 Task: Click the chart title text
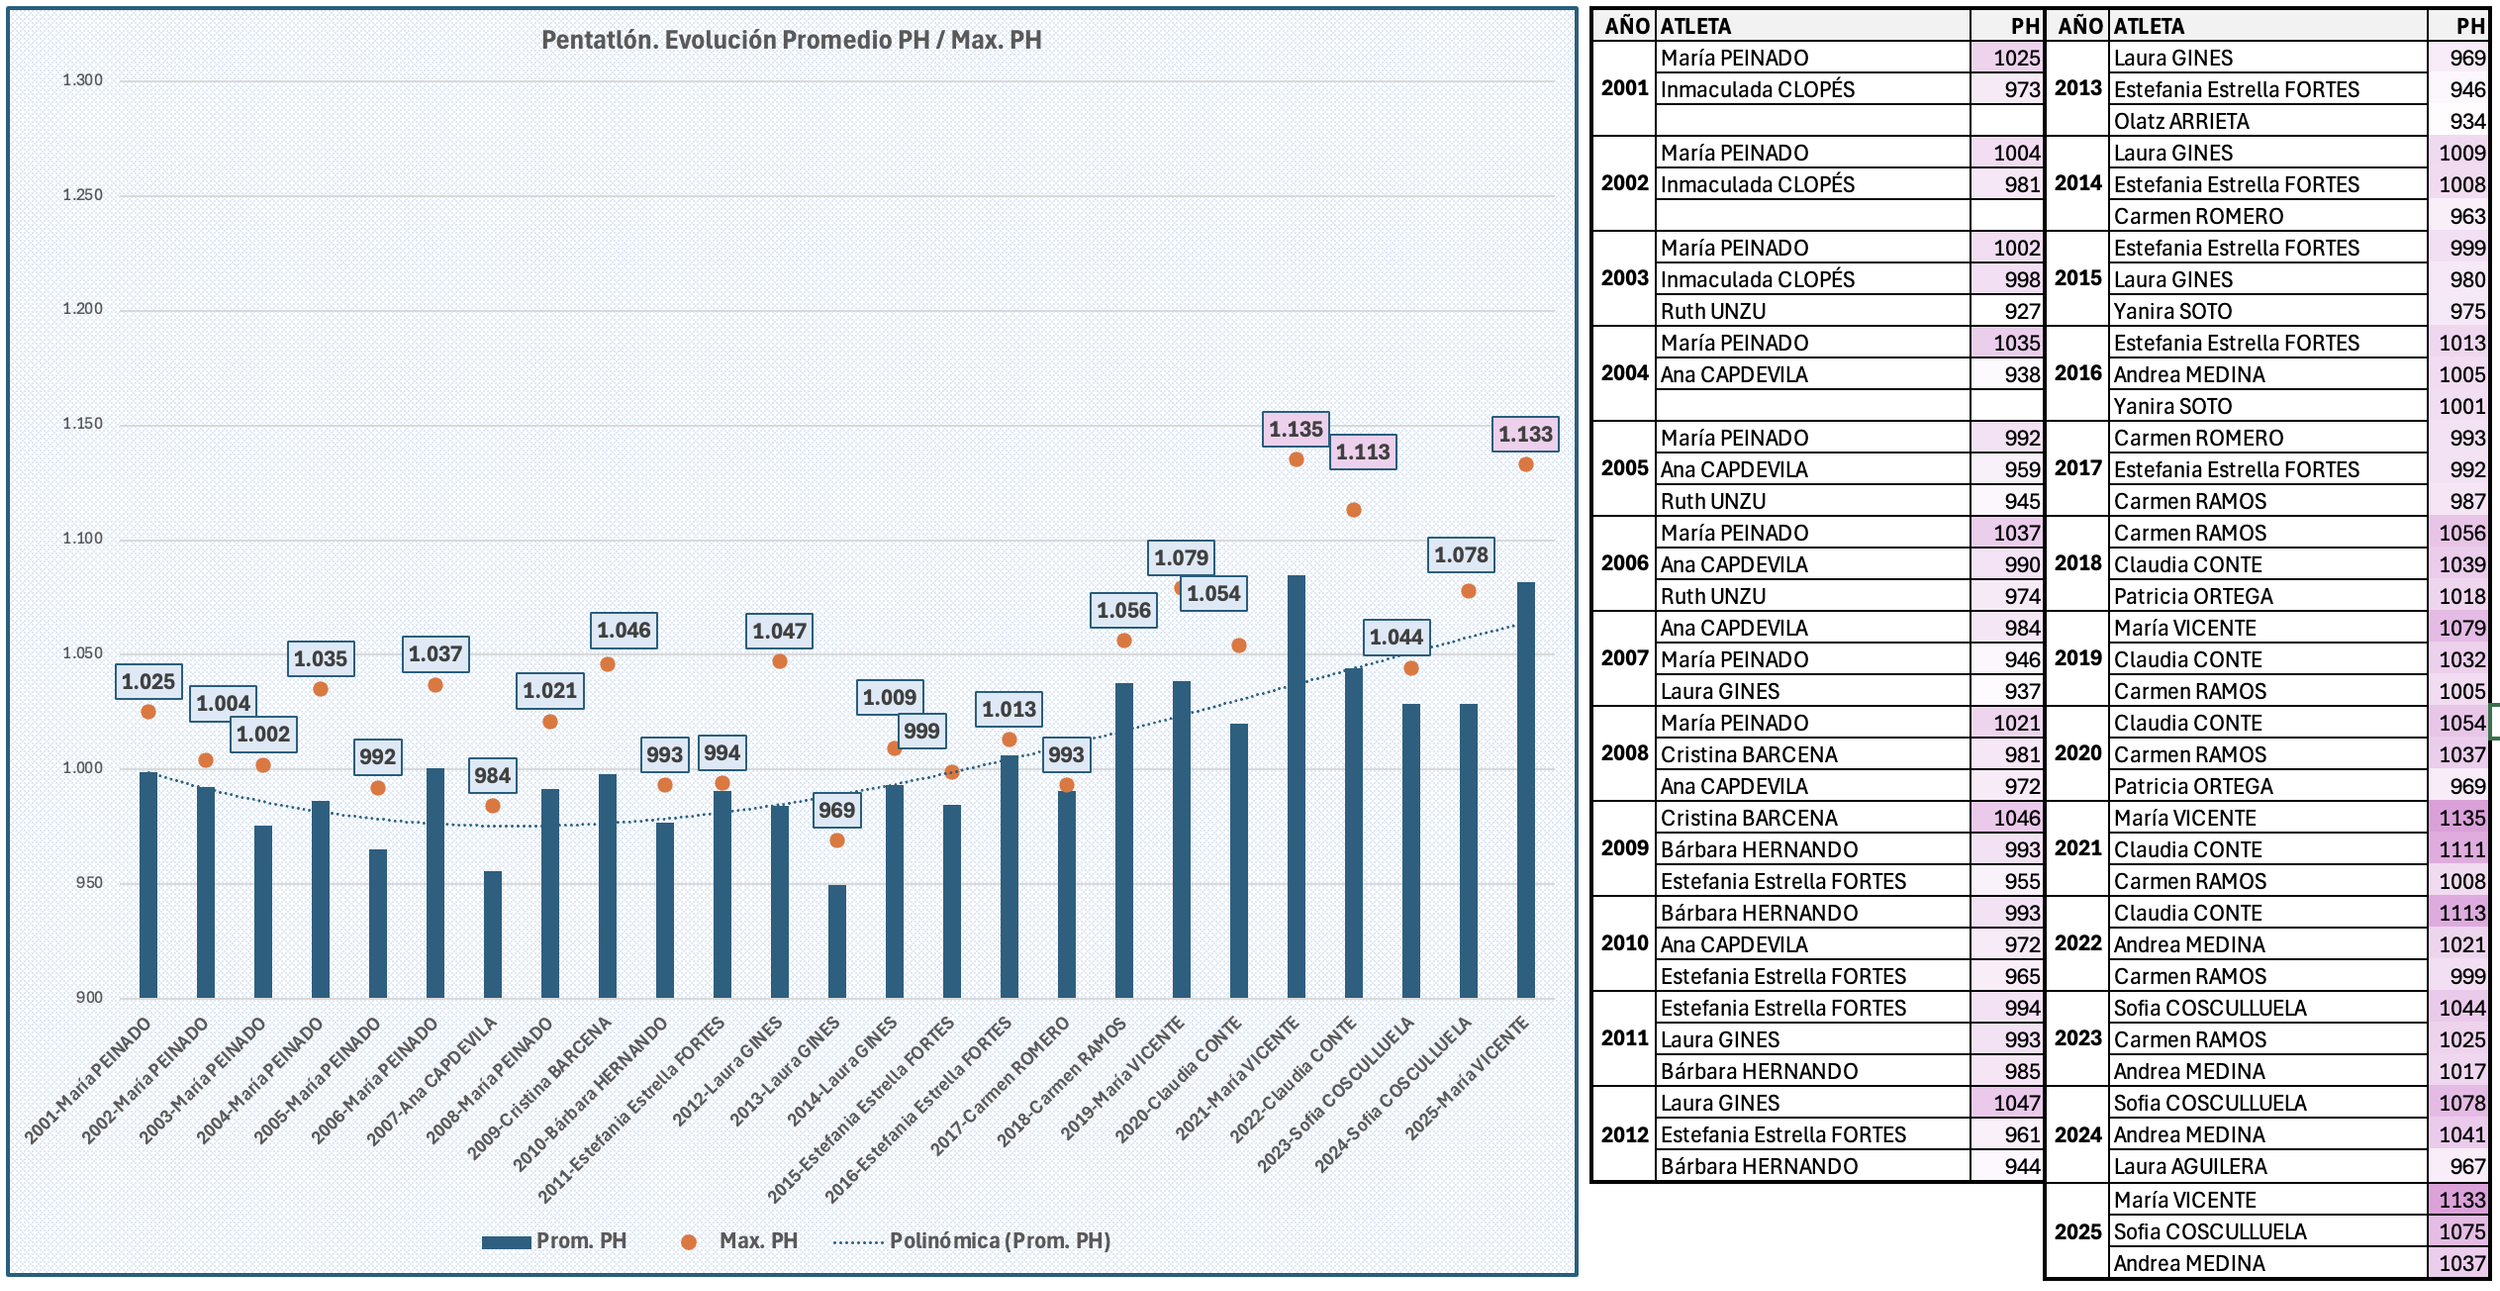click(x=791, y=40)
